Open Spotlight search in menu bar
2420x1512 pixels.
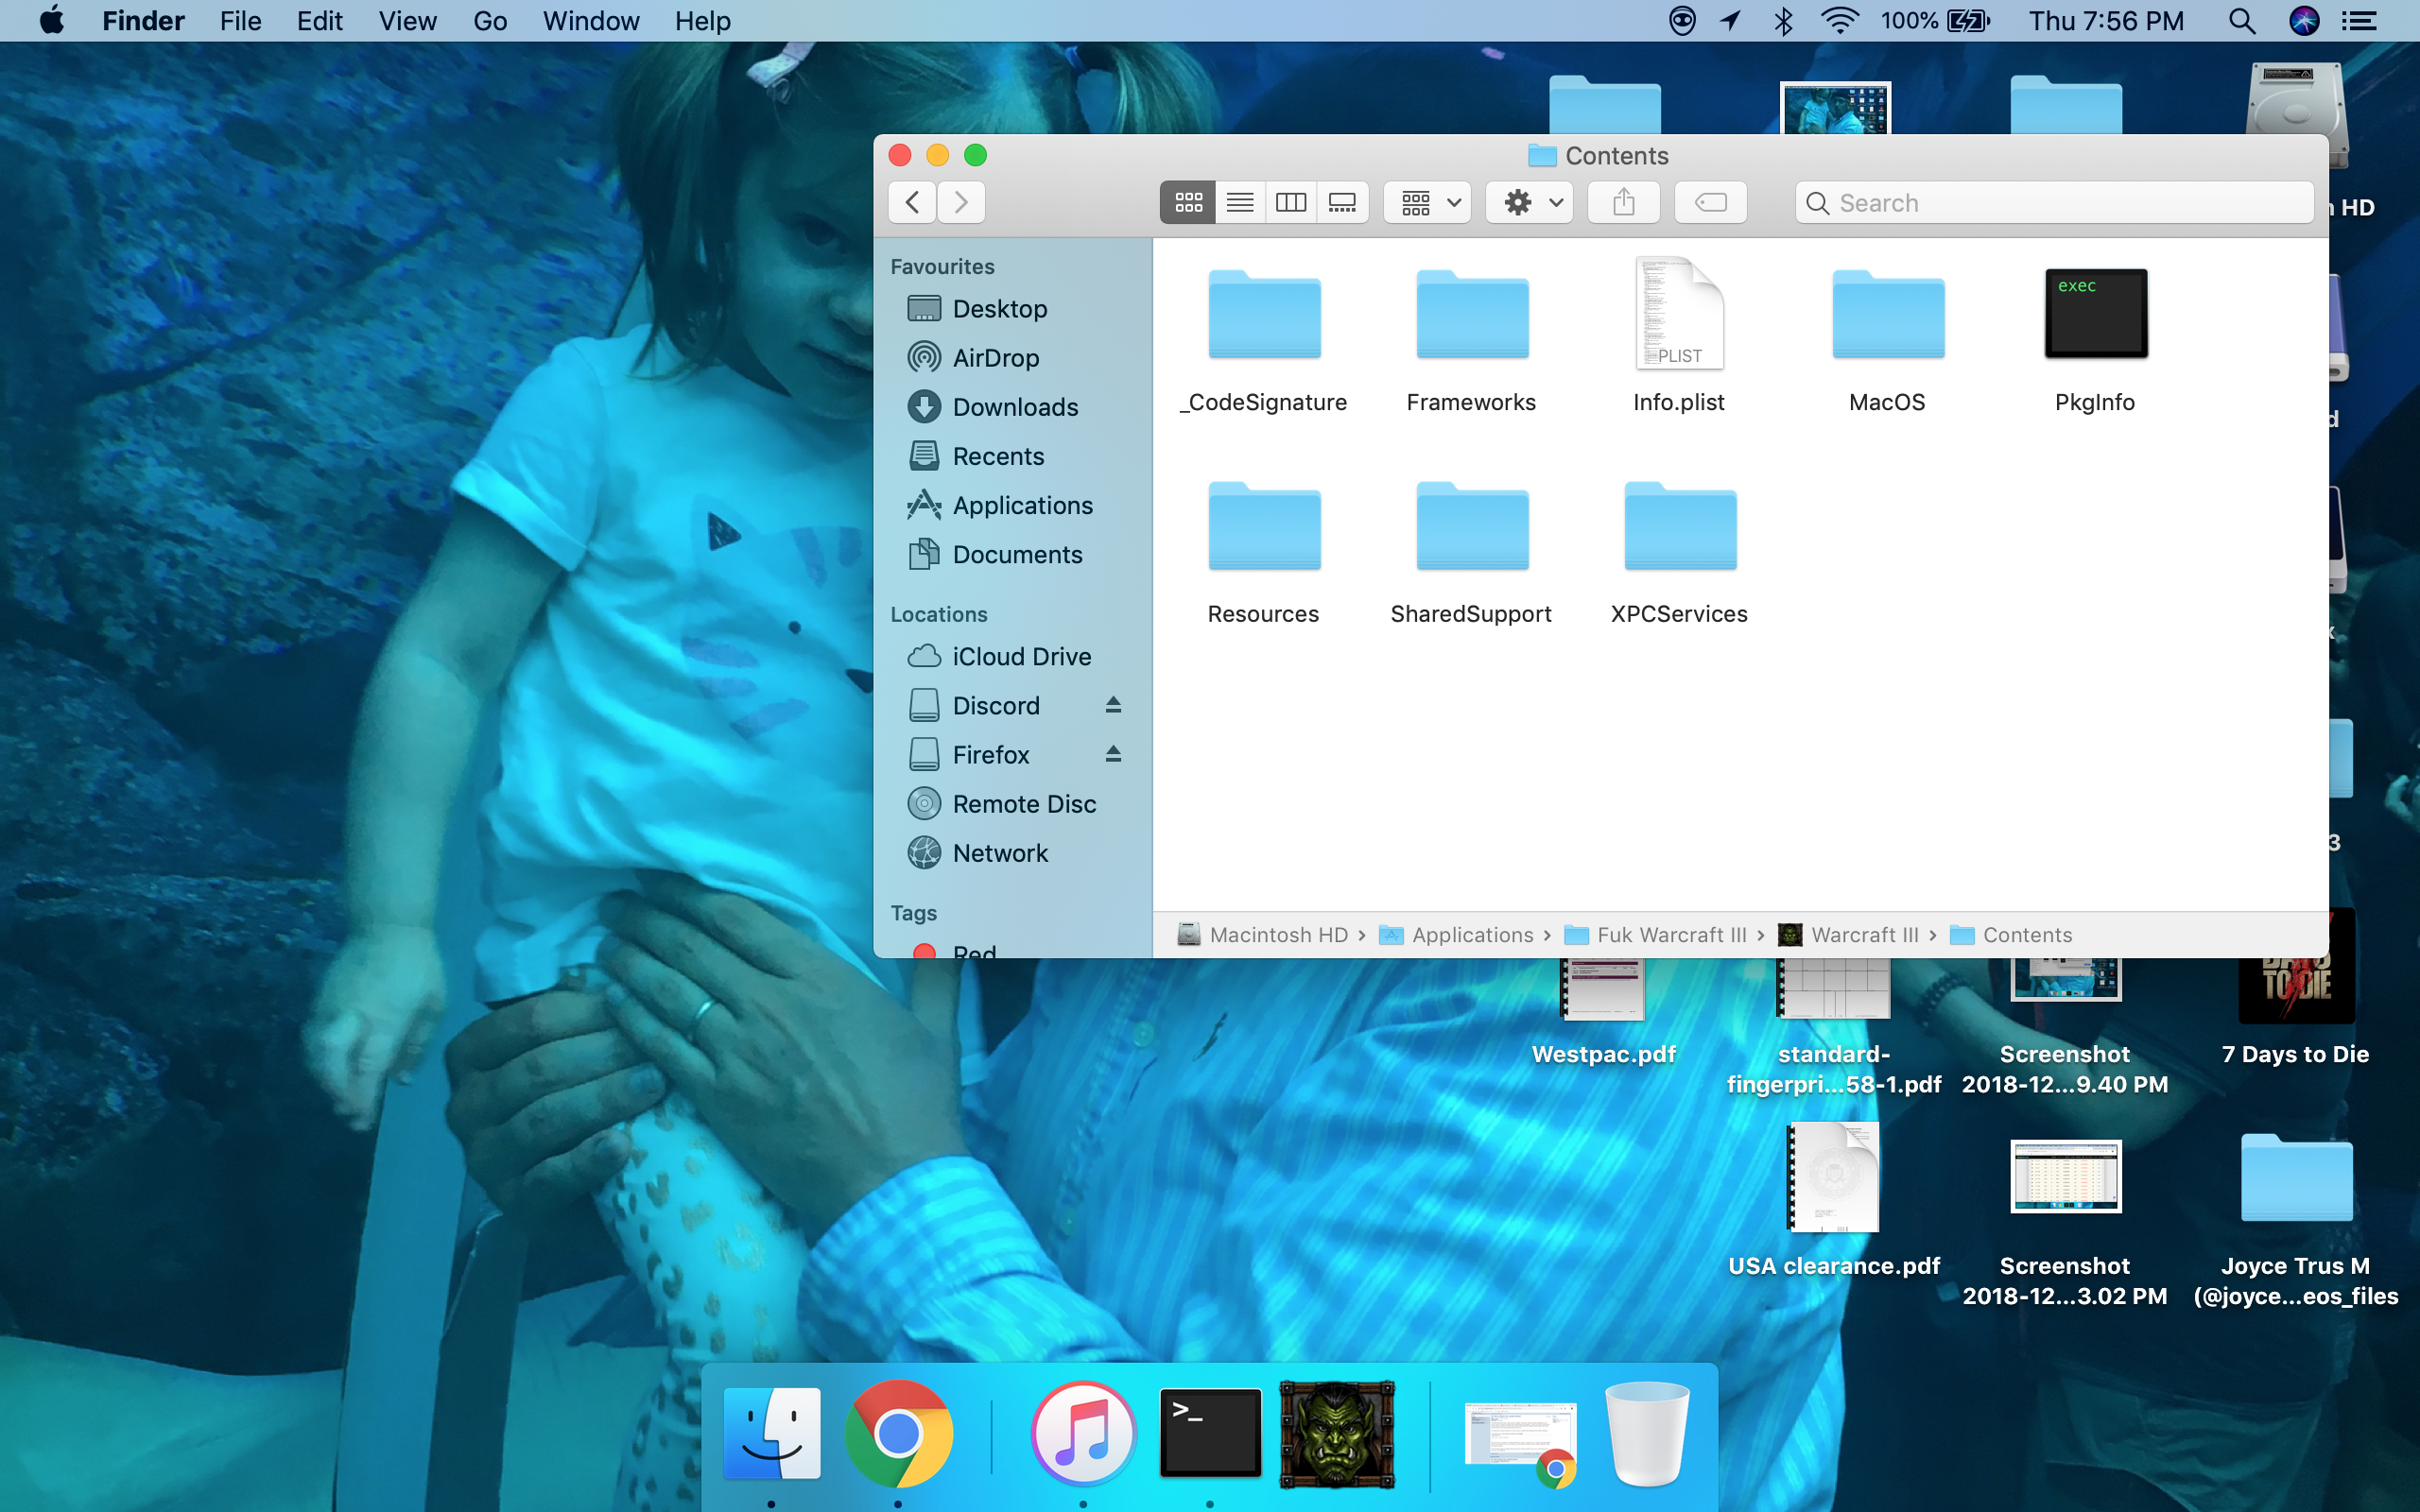(x=2242, y=21)
